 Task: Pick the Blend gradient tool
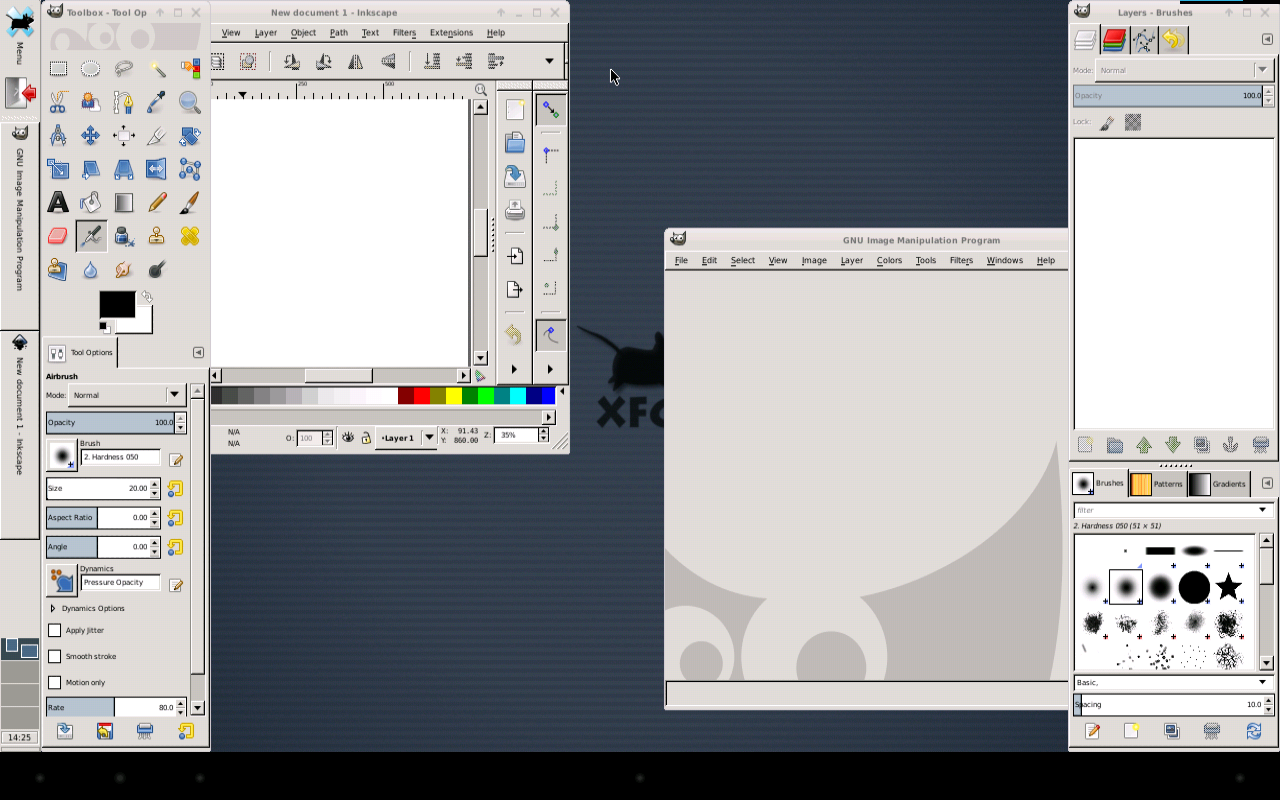click(124, 203)
